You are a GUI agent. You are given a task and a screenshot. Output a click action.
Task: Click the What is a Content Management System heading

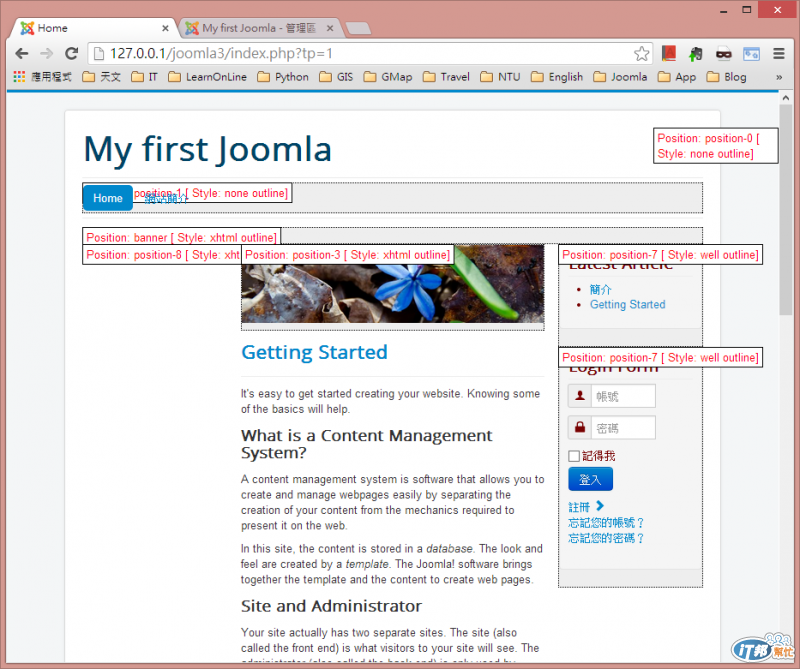pyautogui.click(x=366, y=444)
